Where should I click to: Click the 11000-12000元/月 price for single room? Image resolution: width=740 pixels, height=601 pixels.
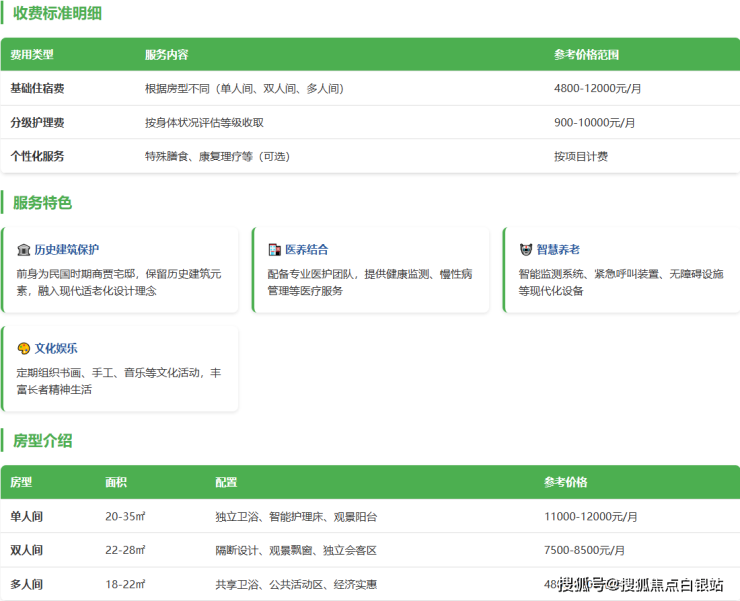590,517
